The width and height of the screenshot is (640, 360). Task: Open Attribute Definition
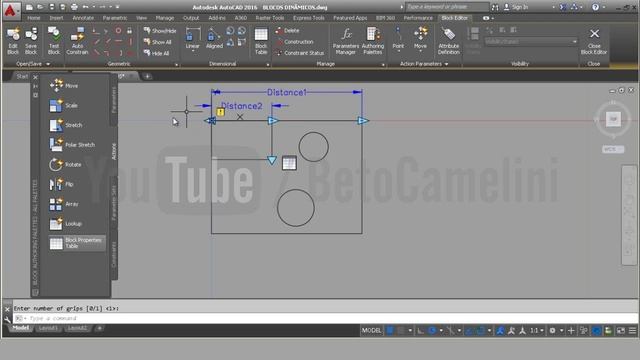pos(449,41)
